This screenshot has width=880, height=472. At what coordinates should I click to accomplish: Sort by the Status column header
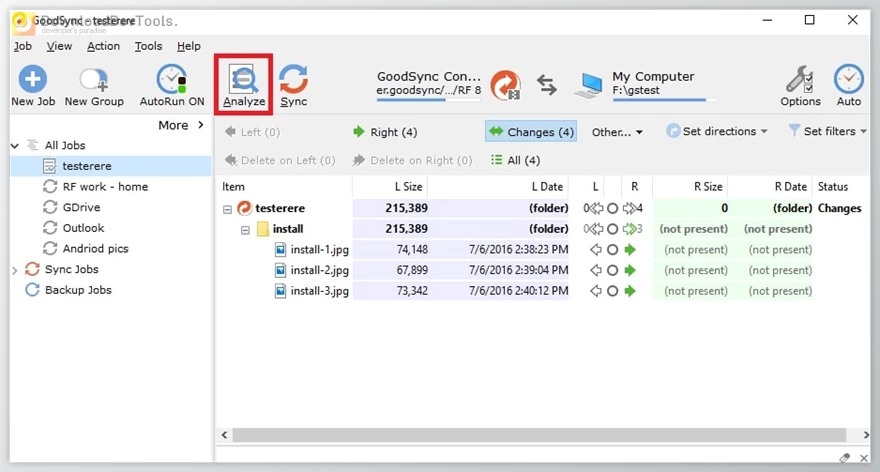[841, 187]
